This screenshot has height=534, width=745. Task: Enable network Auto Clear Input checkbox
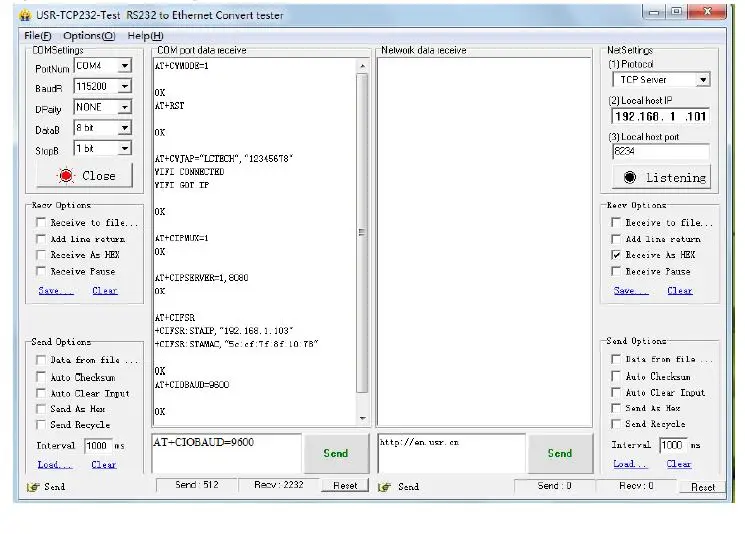click(x=616, y=392)
